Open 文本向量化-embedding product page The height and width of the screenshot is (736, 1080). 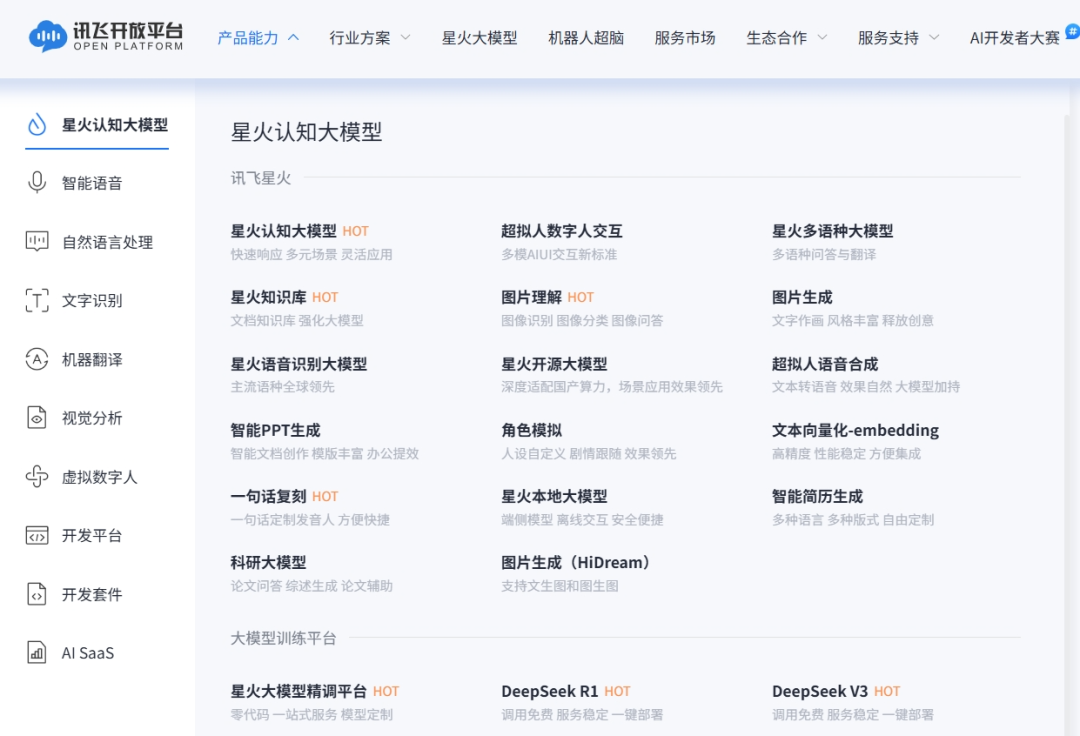[855, 430]
